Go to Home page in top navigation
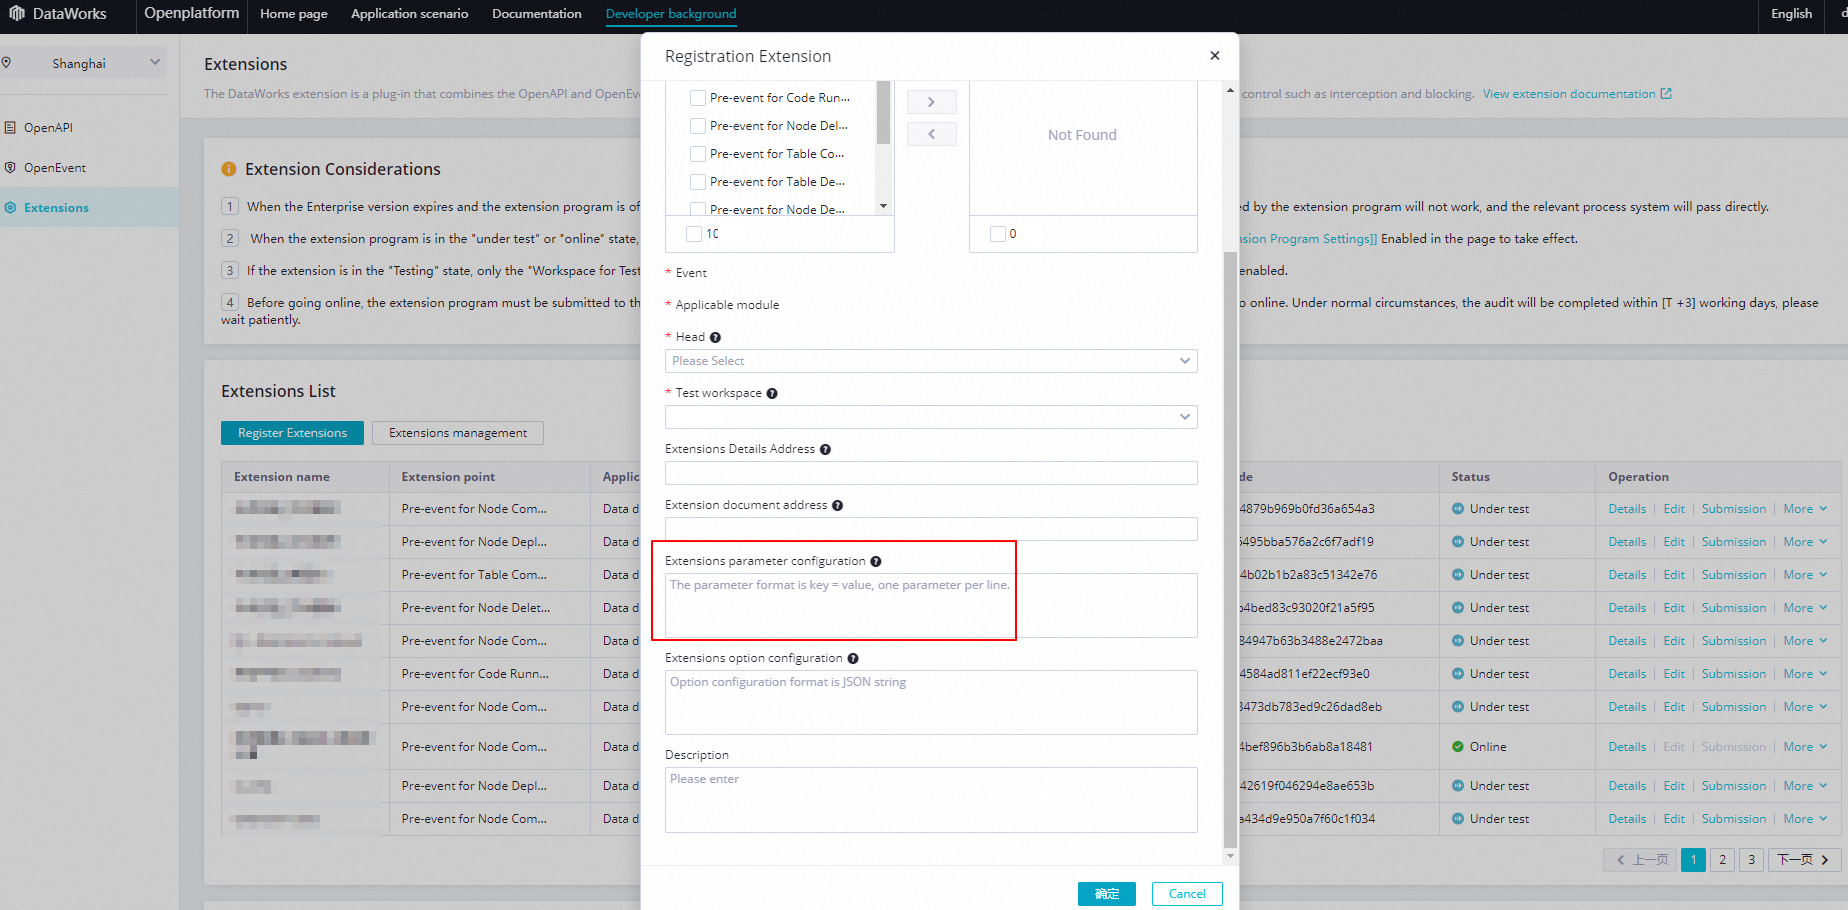 point(294,14)
